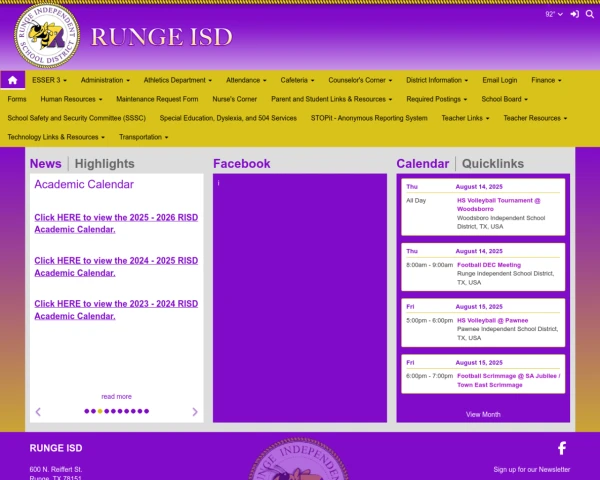View the 2025 - 2026 RISD Academic Calendar link
Viewport: 600px width, 480px height.
click(x=116, y=223)
